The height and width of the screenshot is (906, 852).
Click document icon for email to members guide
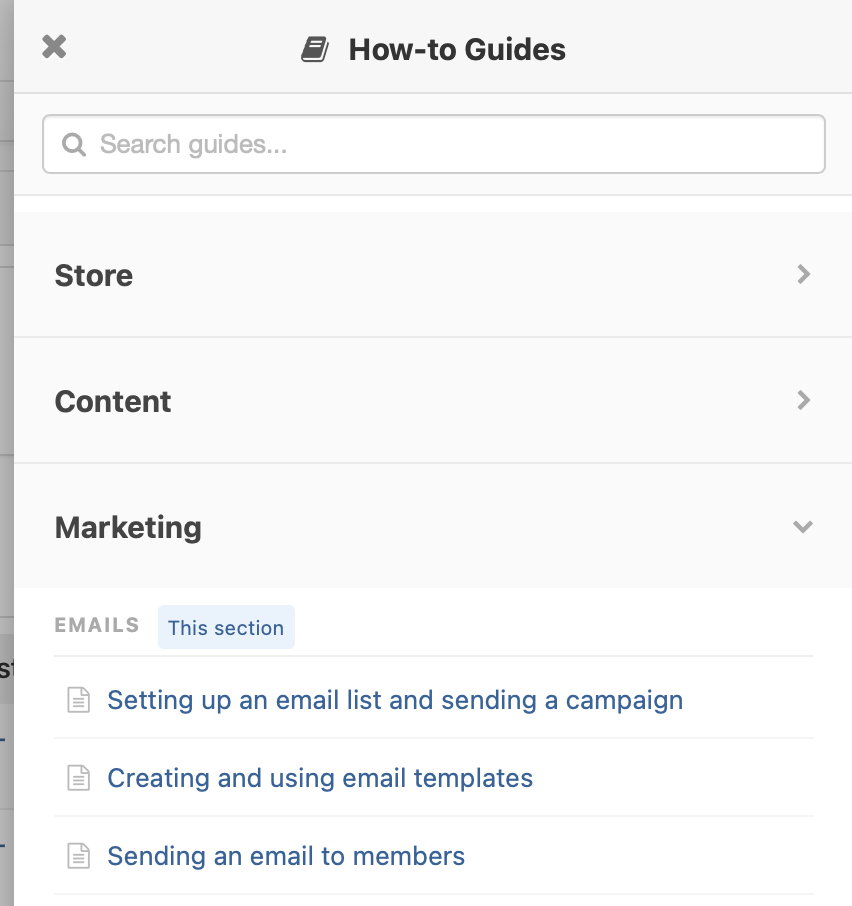pyautogui.click(x=78, y=856)
